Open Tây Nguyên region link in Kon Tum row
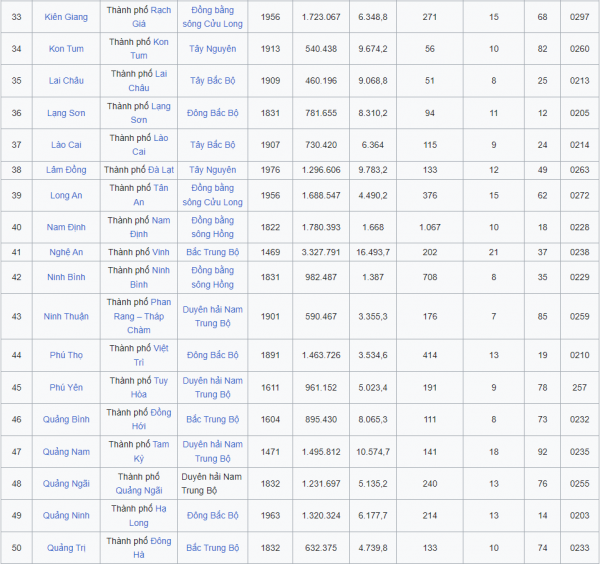600x564 pixels. (x=212, y=49)
